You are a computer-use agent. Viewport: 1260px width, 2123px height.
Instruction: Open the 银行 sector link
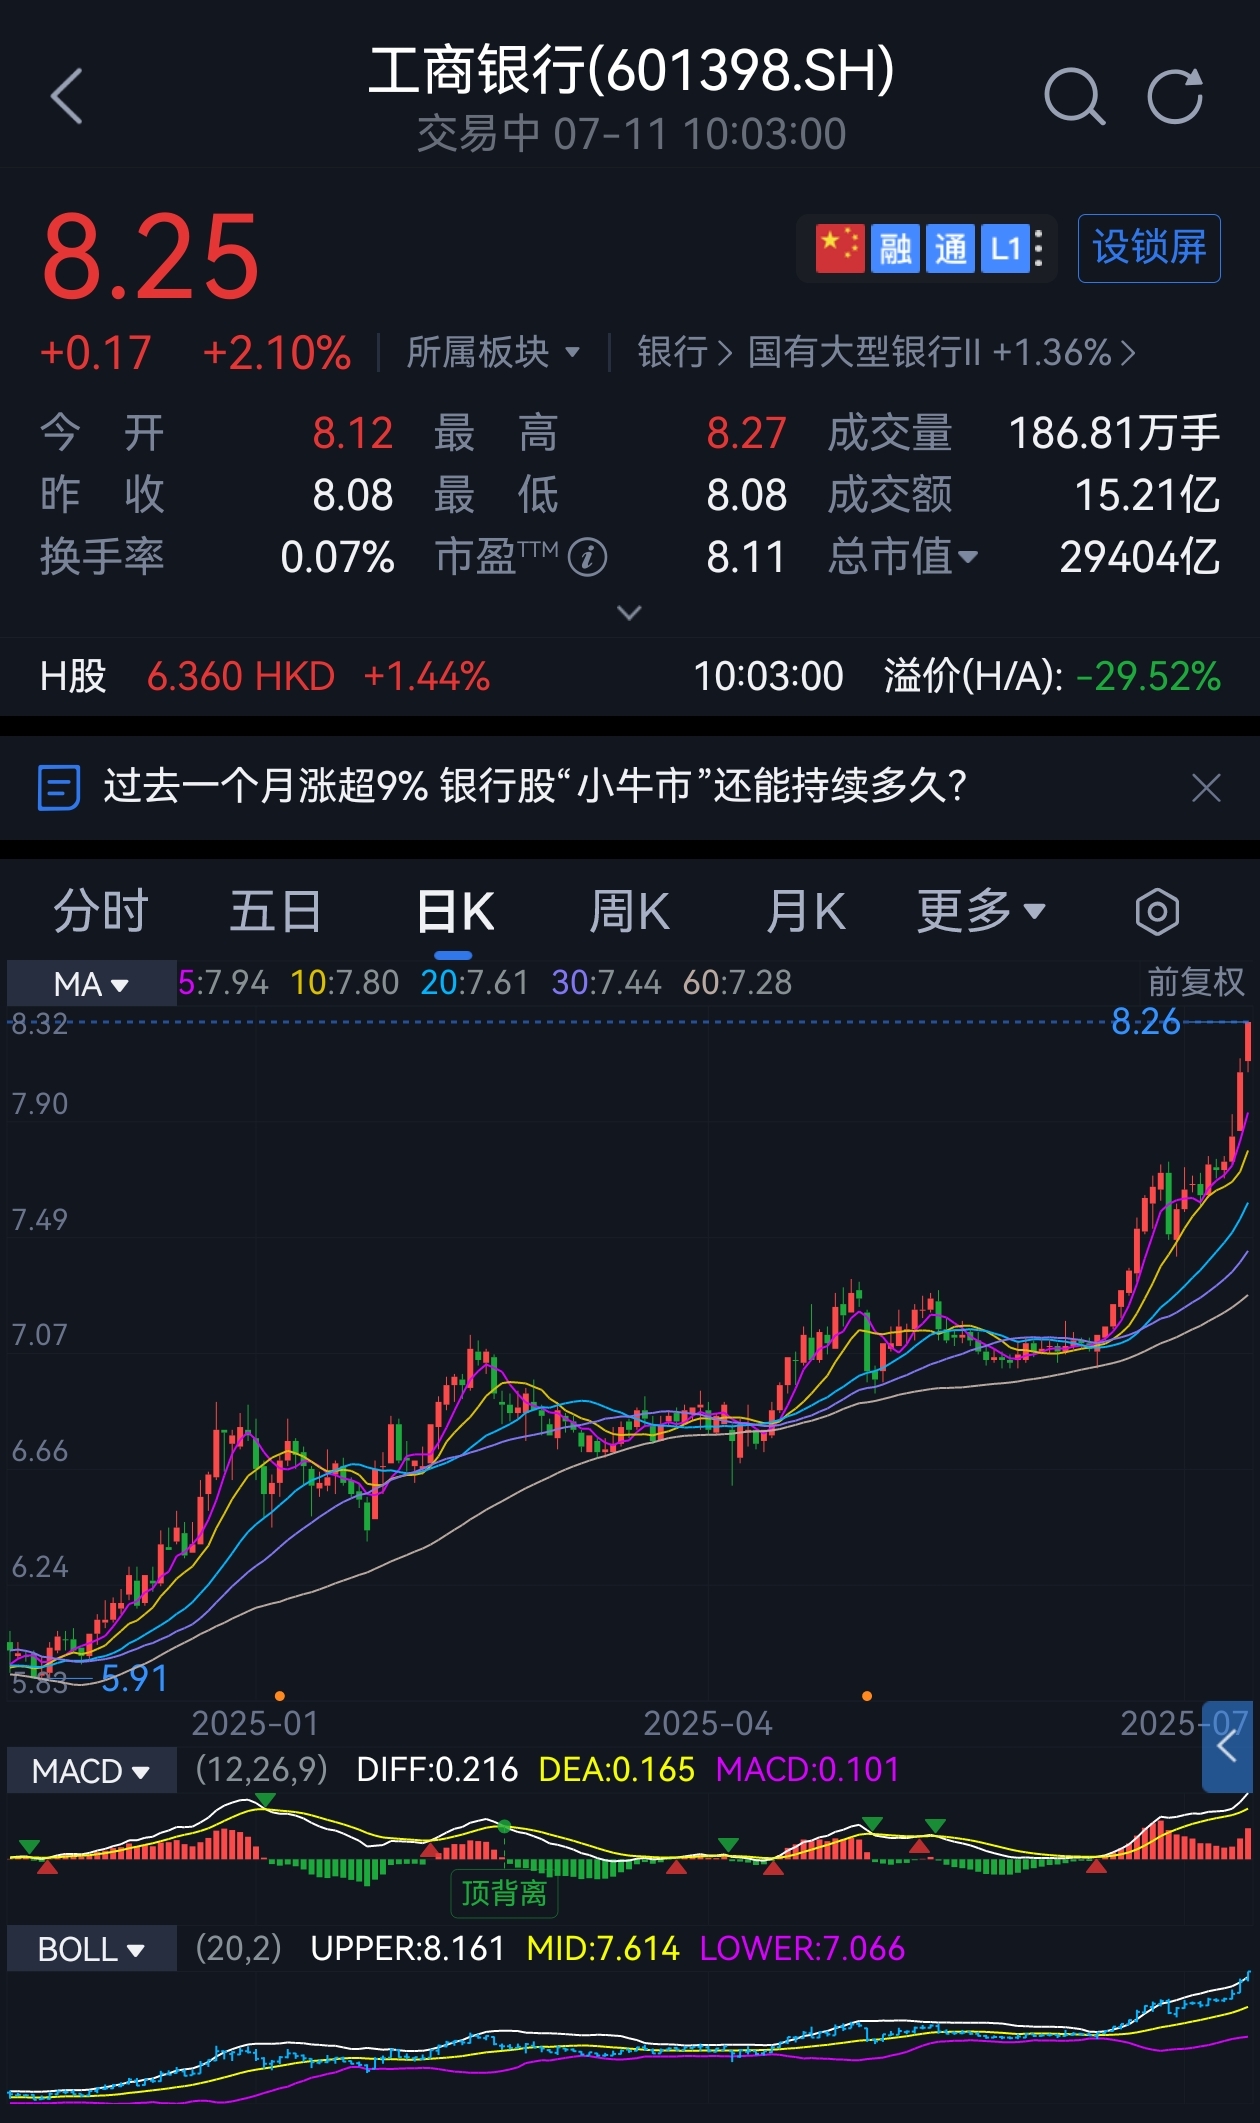click(x=686, y=352)
